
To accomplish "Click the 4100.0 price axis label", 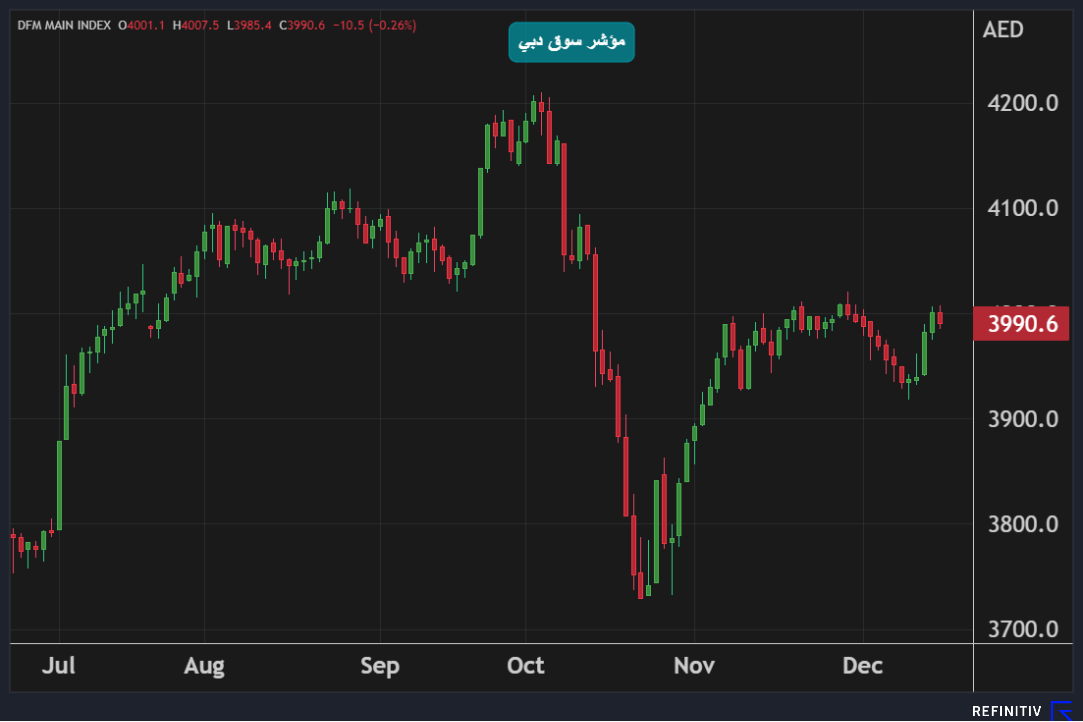I will click(x=1022, y=208).
